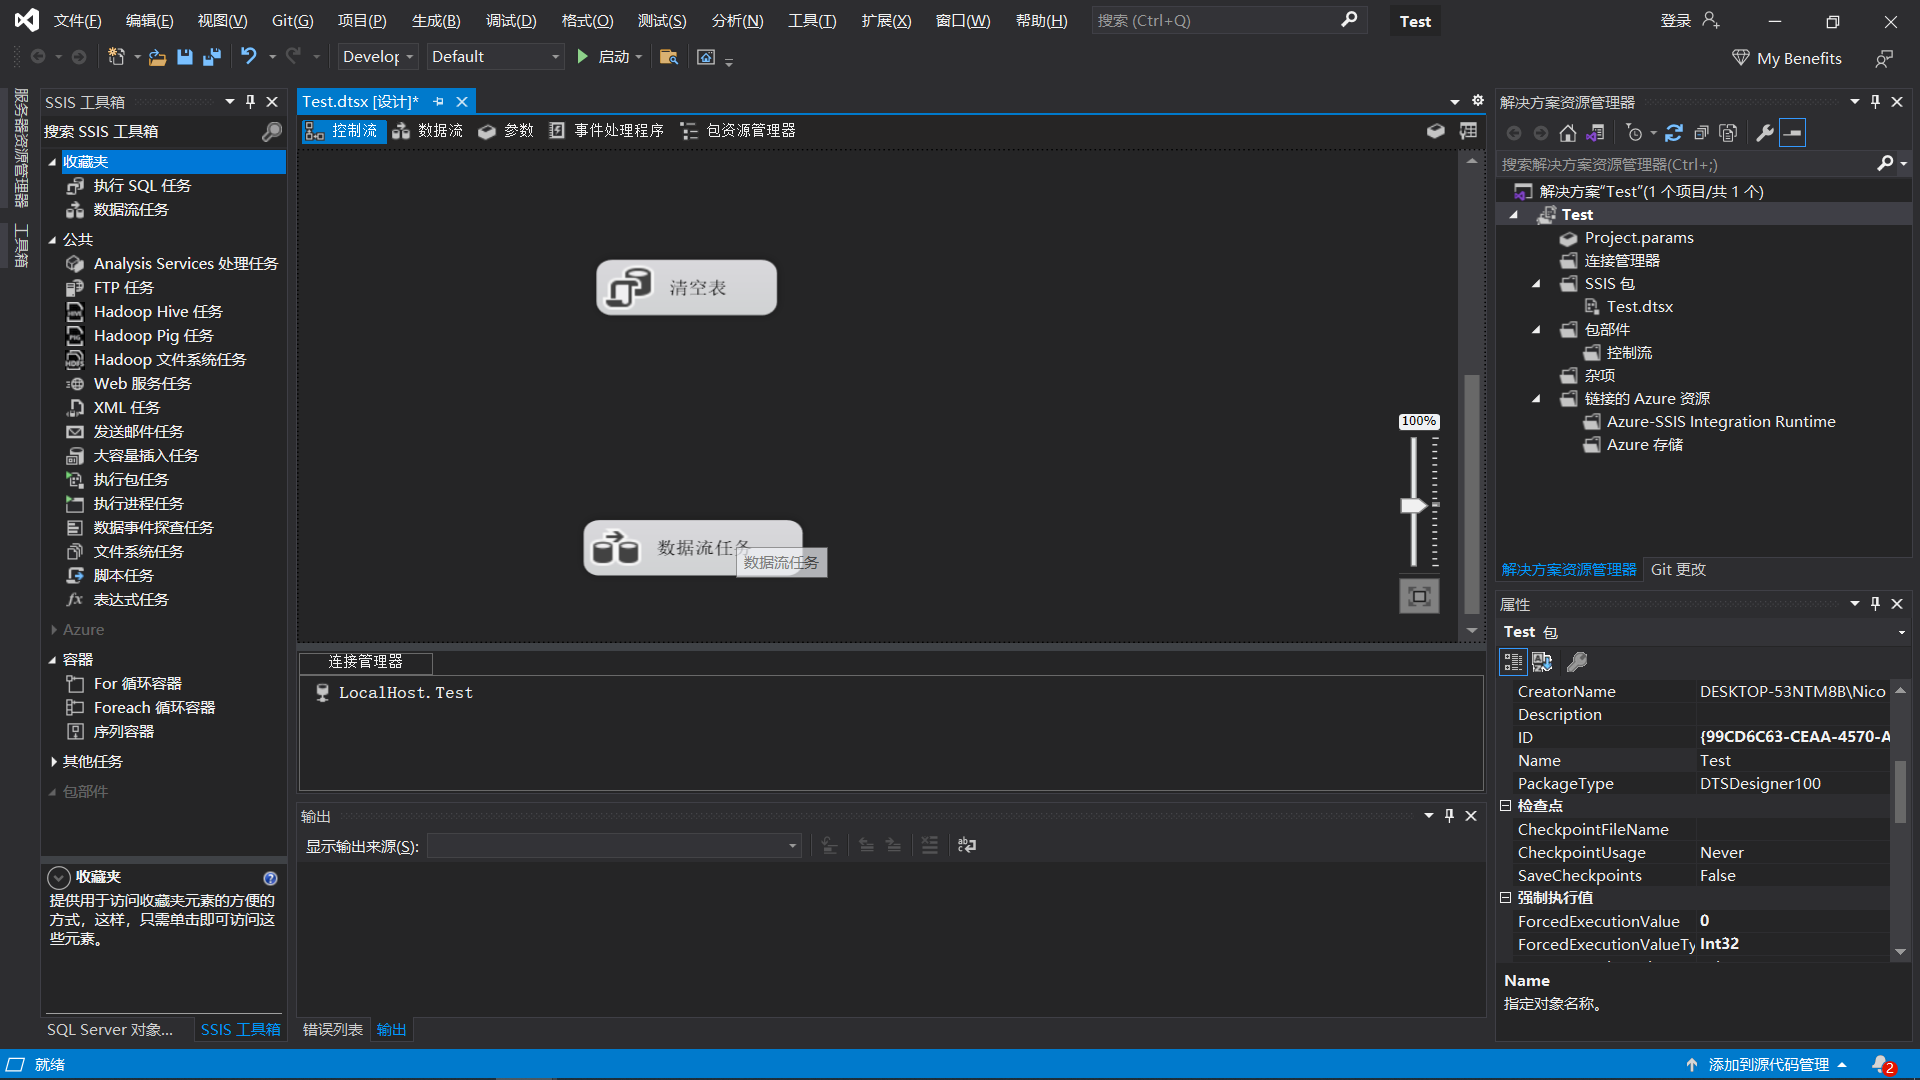Viewport: 1920px width, 1080px height.
Task: Open the solution Properties wrench icon
Action: (x=1765, y=133)
